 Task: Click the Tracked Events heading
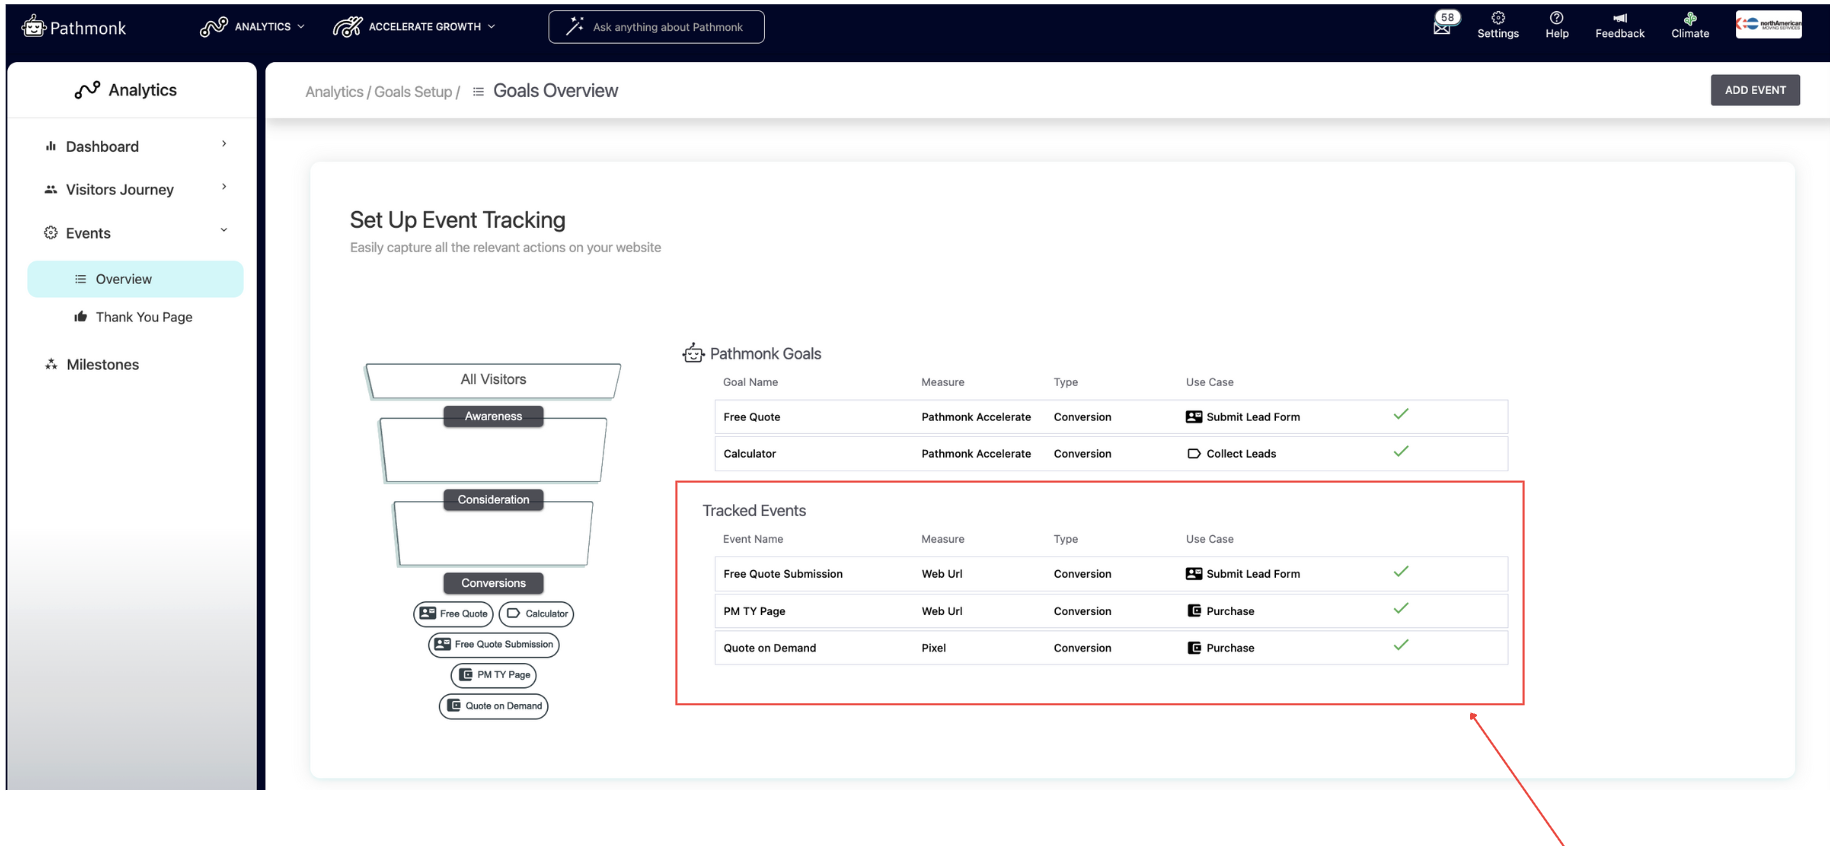click(754, 511)
